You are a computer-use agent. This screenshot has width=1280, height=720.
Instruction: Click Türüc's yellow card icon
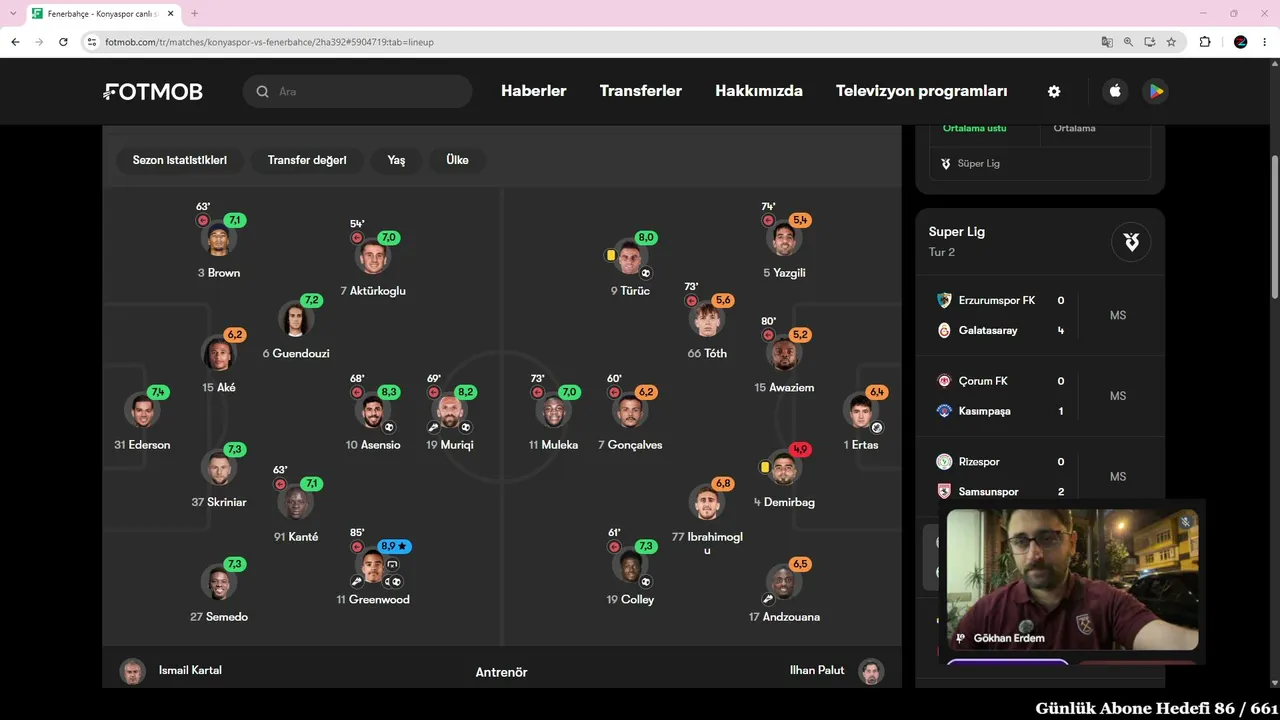(610, 255)
